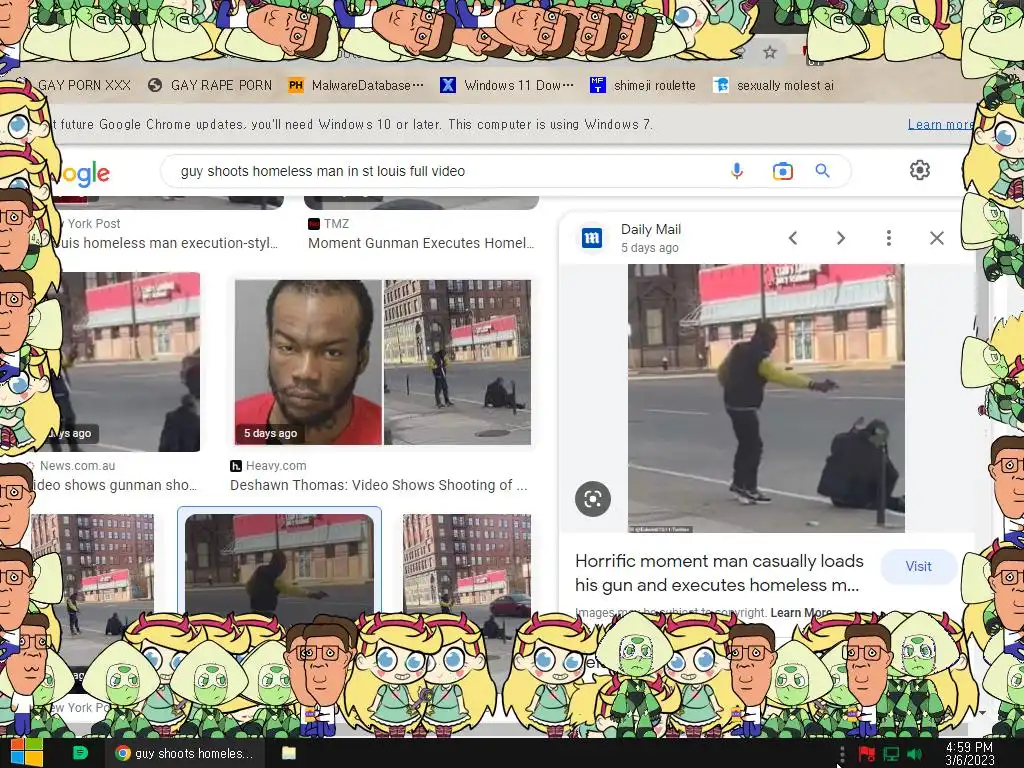Open the News.com.au result caption
This screenshot has width=1024, height=768.
coord(115,485)
